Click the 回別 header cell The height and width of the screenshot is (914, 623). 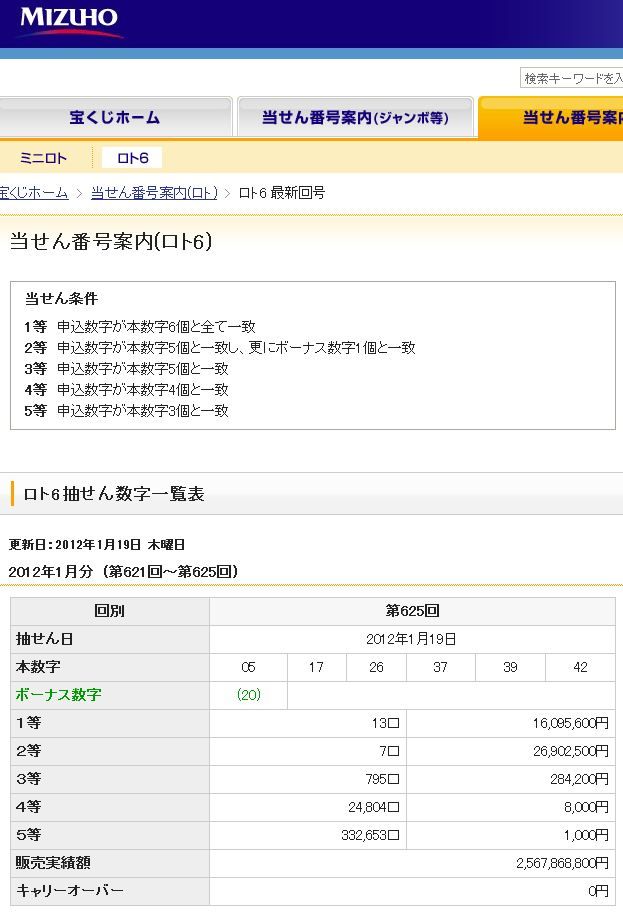click(110, 611)
